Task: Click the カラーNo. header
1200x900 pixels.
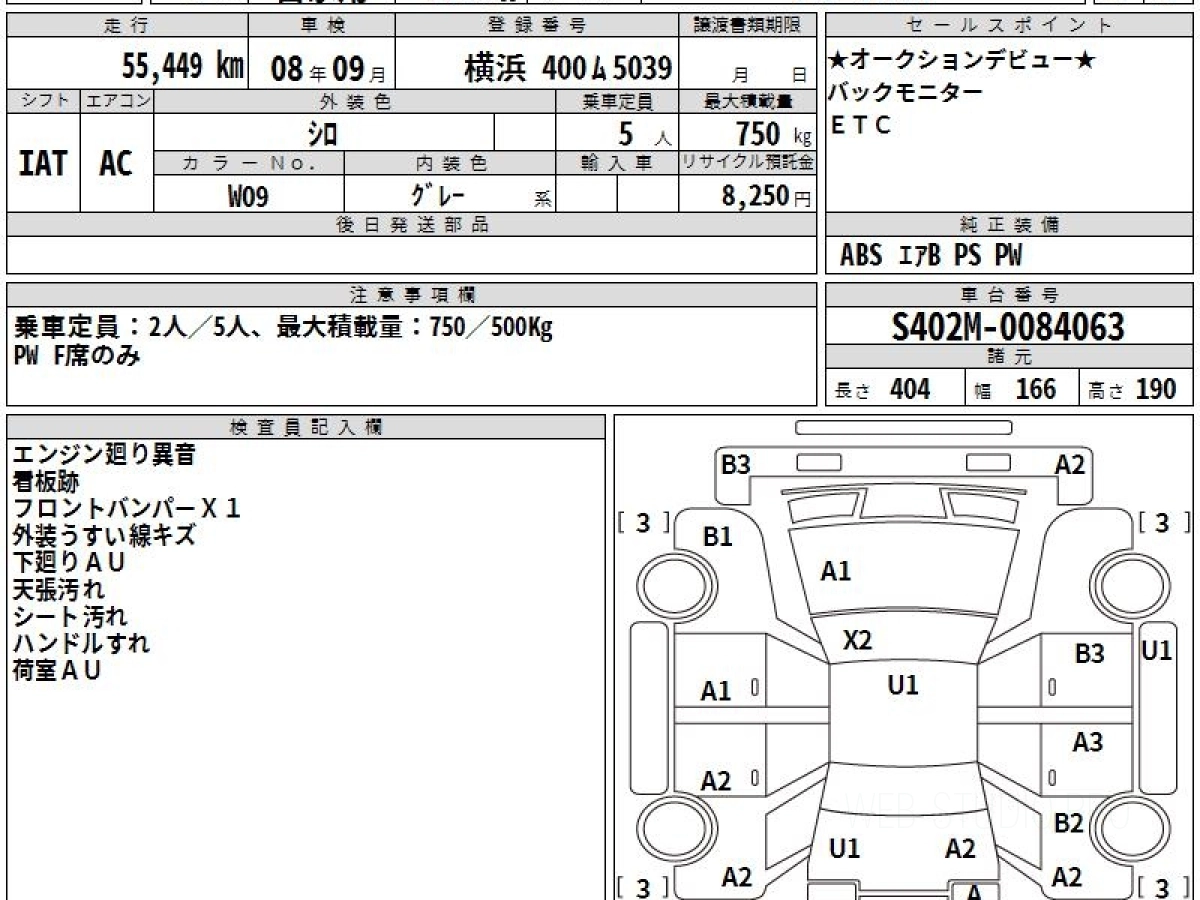Action: (249, 163)
